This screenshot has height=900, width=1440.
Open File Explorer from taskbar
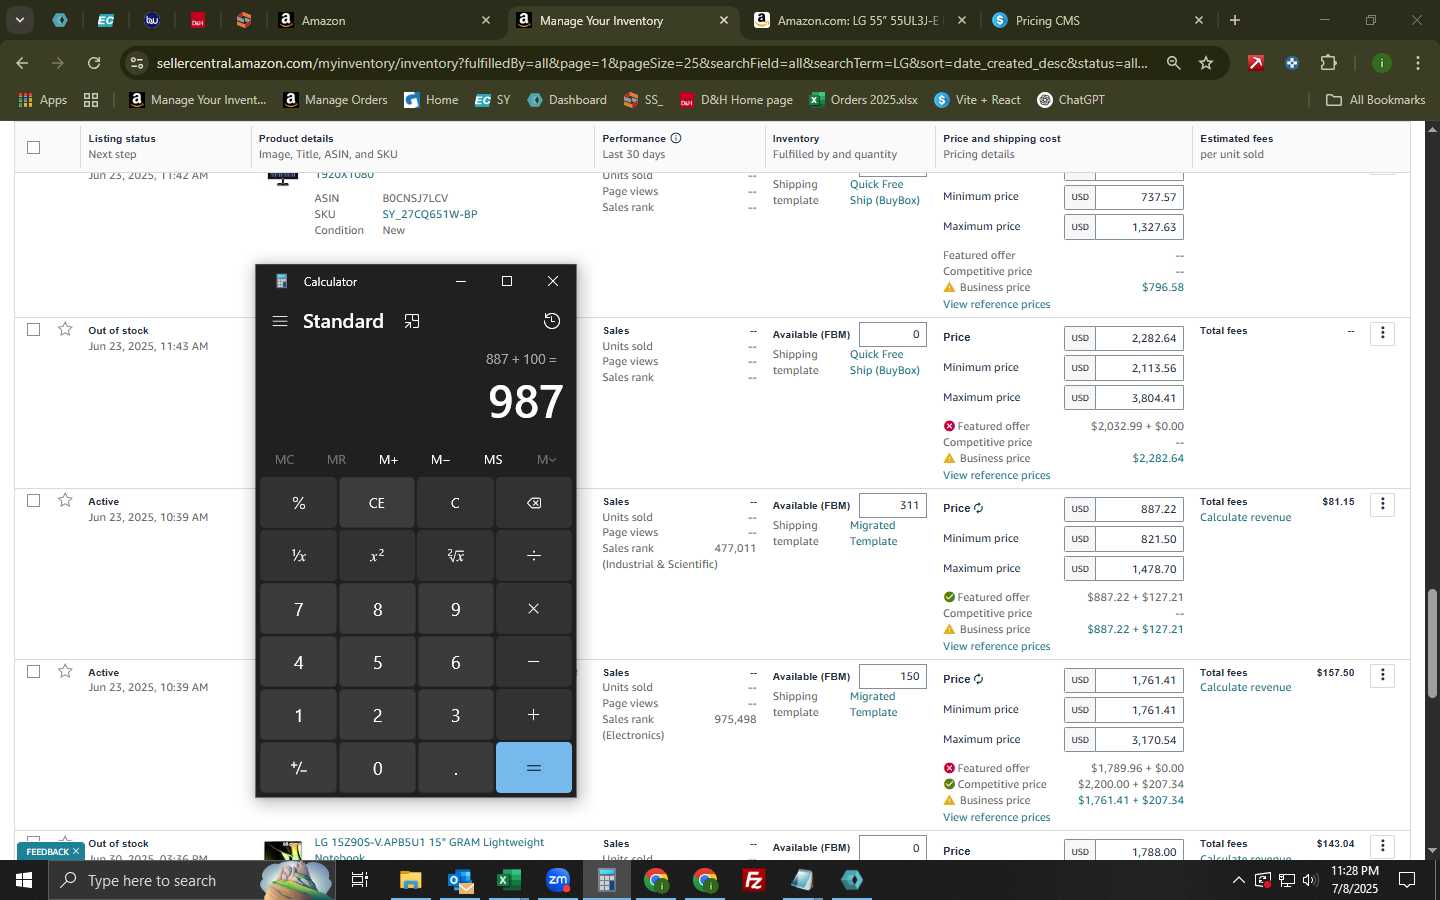[410, 880]
